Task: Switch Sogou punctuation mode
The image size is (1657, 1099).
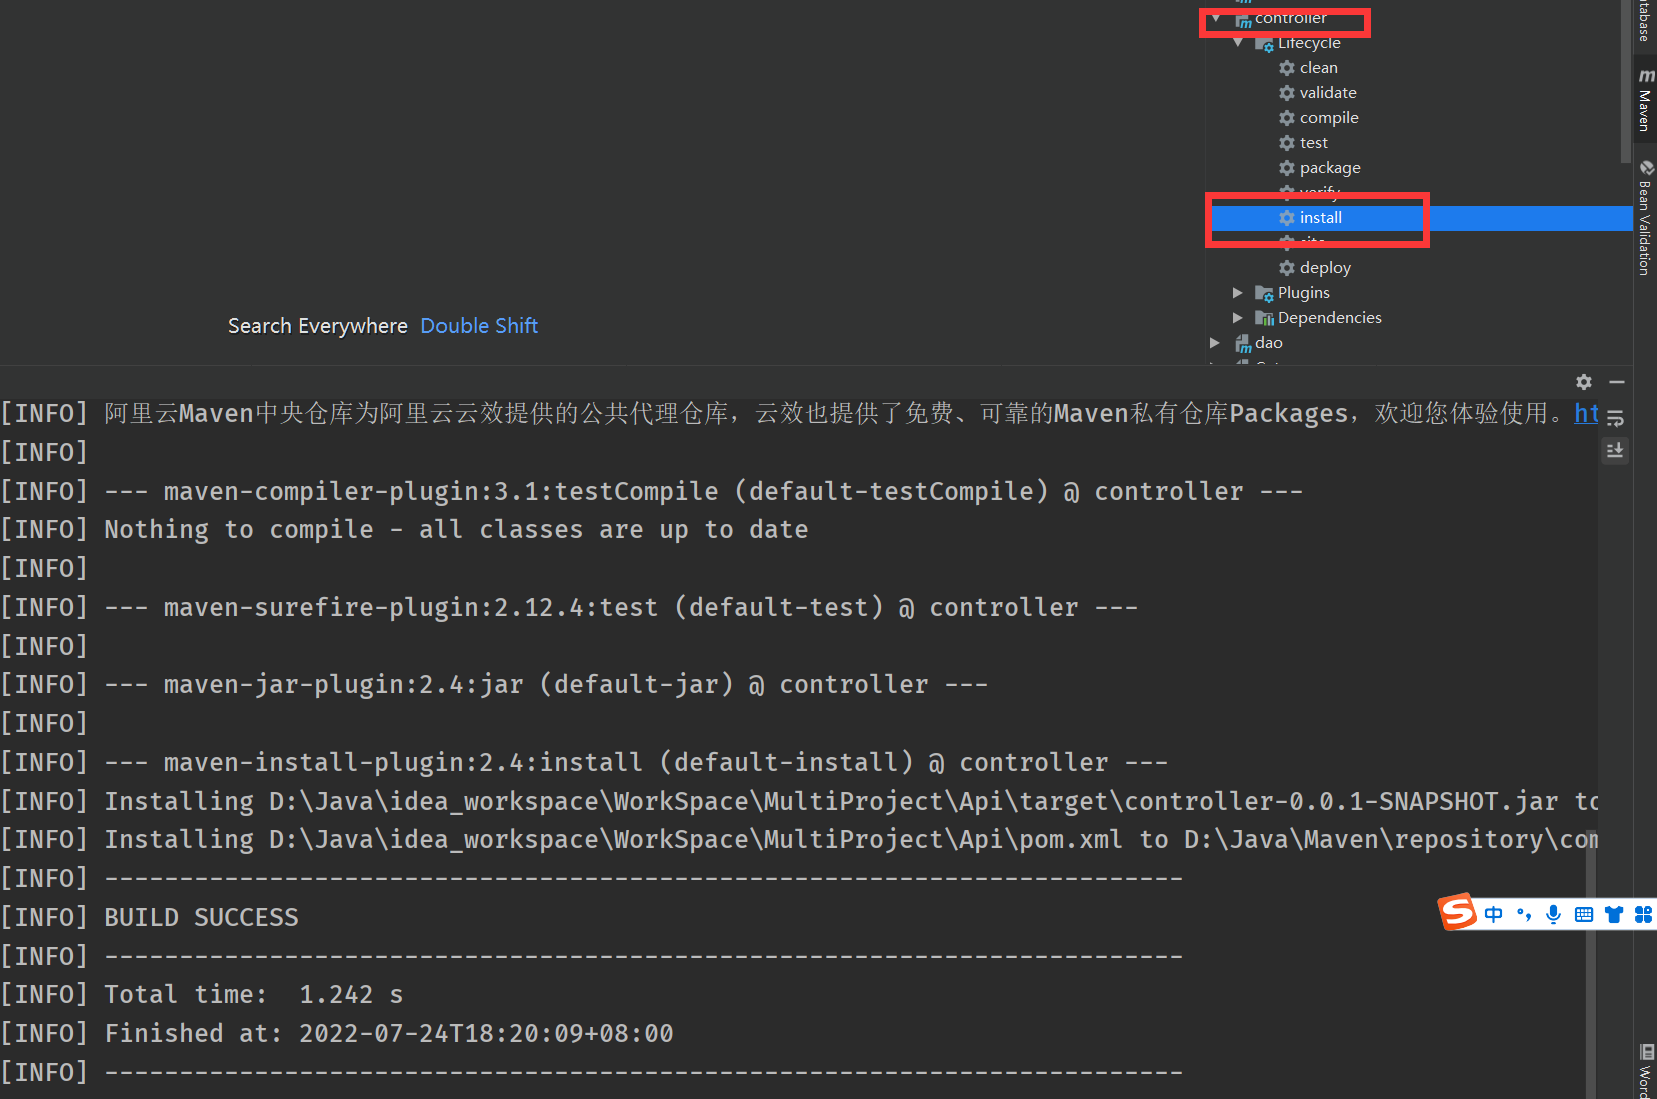Action: tap(1524, 914)
